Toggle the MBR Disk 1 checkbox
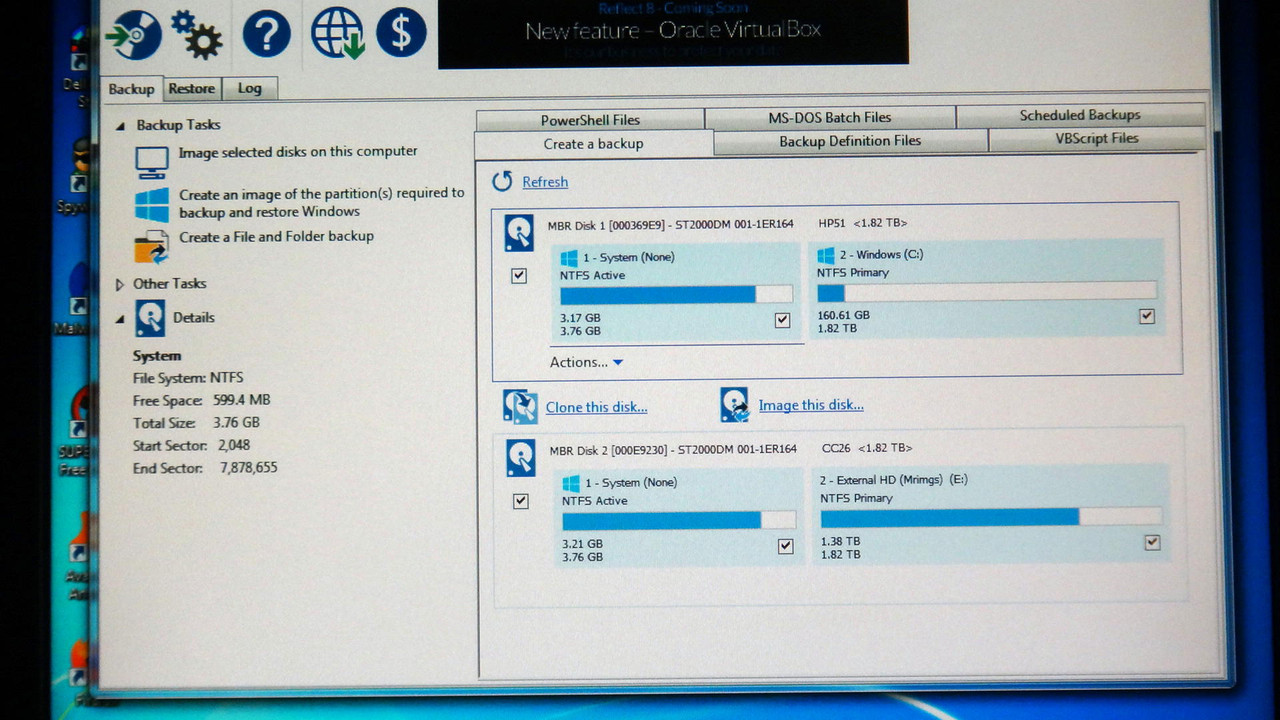1280x720 pixels. click(x=519, y=276)
